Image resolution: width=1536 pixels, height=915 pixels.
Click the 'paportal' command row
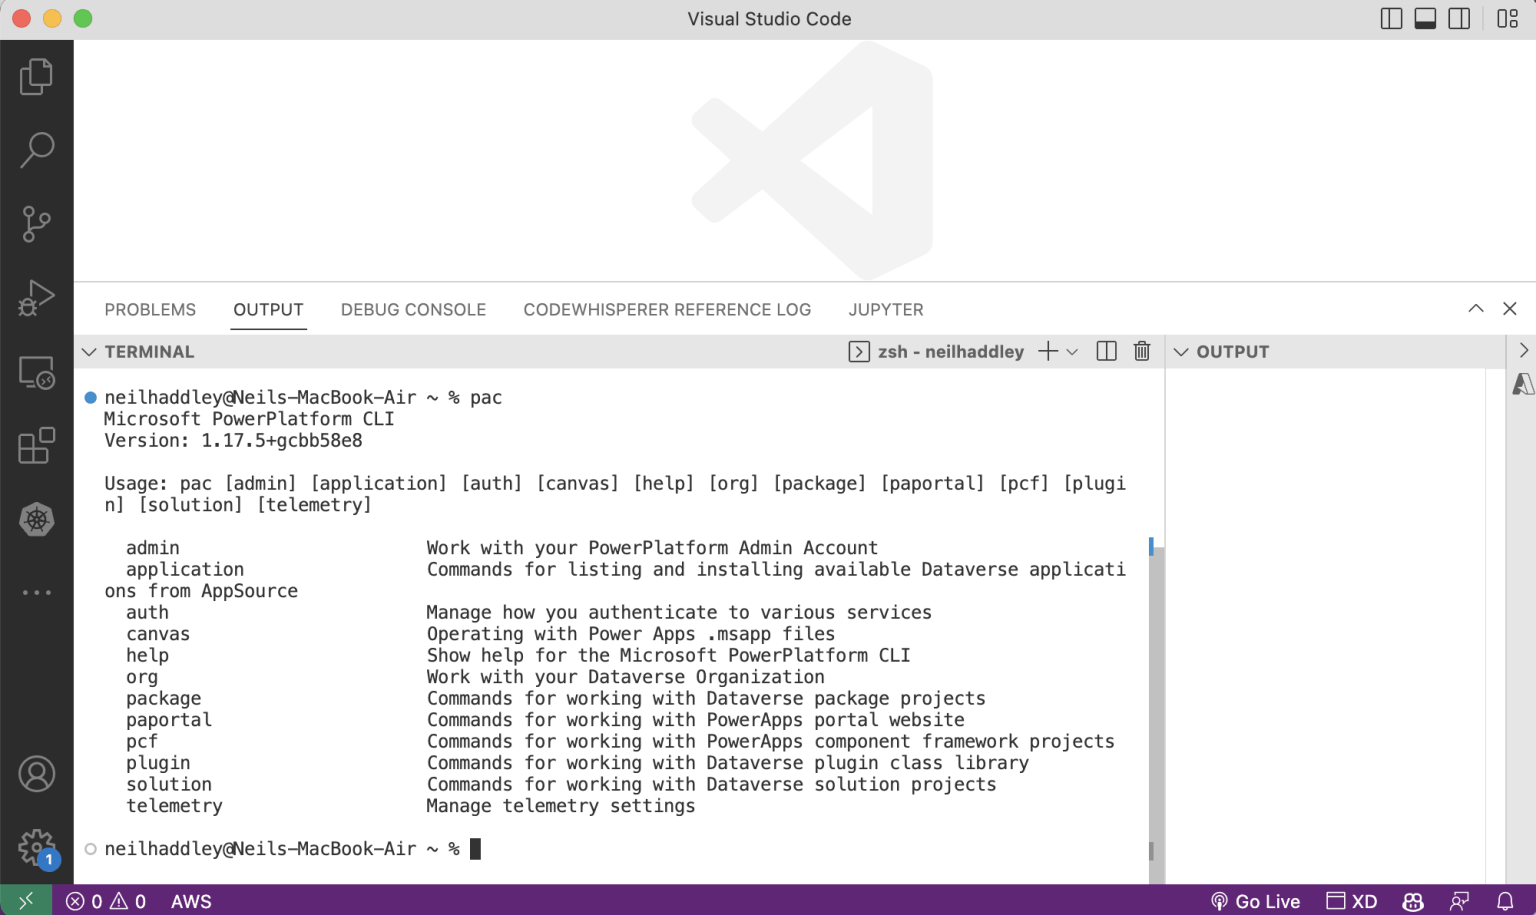point(545,720)
